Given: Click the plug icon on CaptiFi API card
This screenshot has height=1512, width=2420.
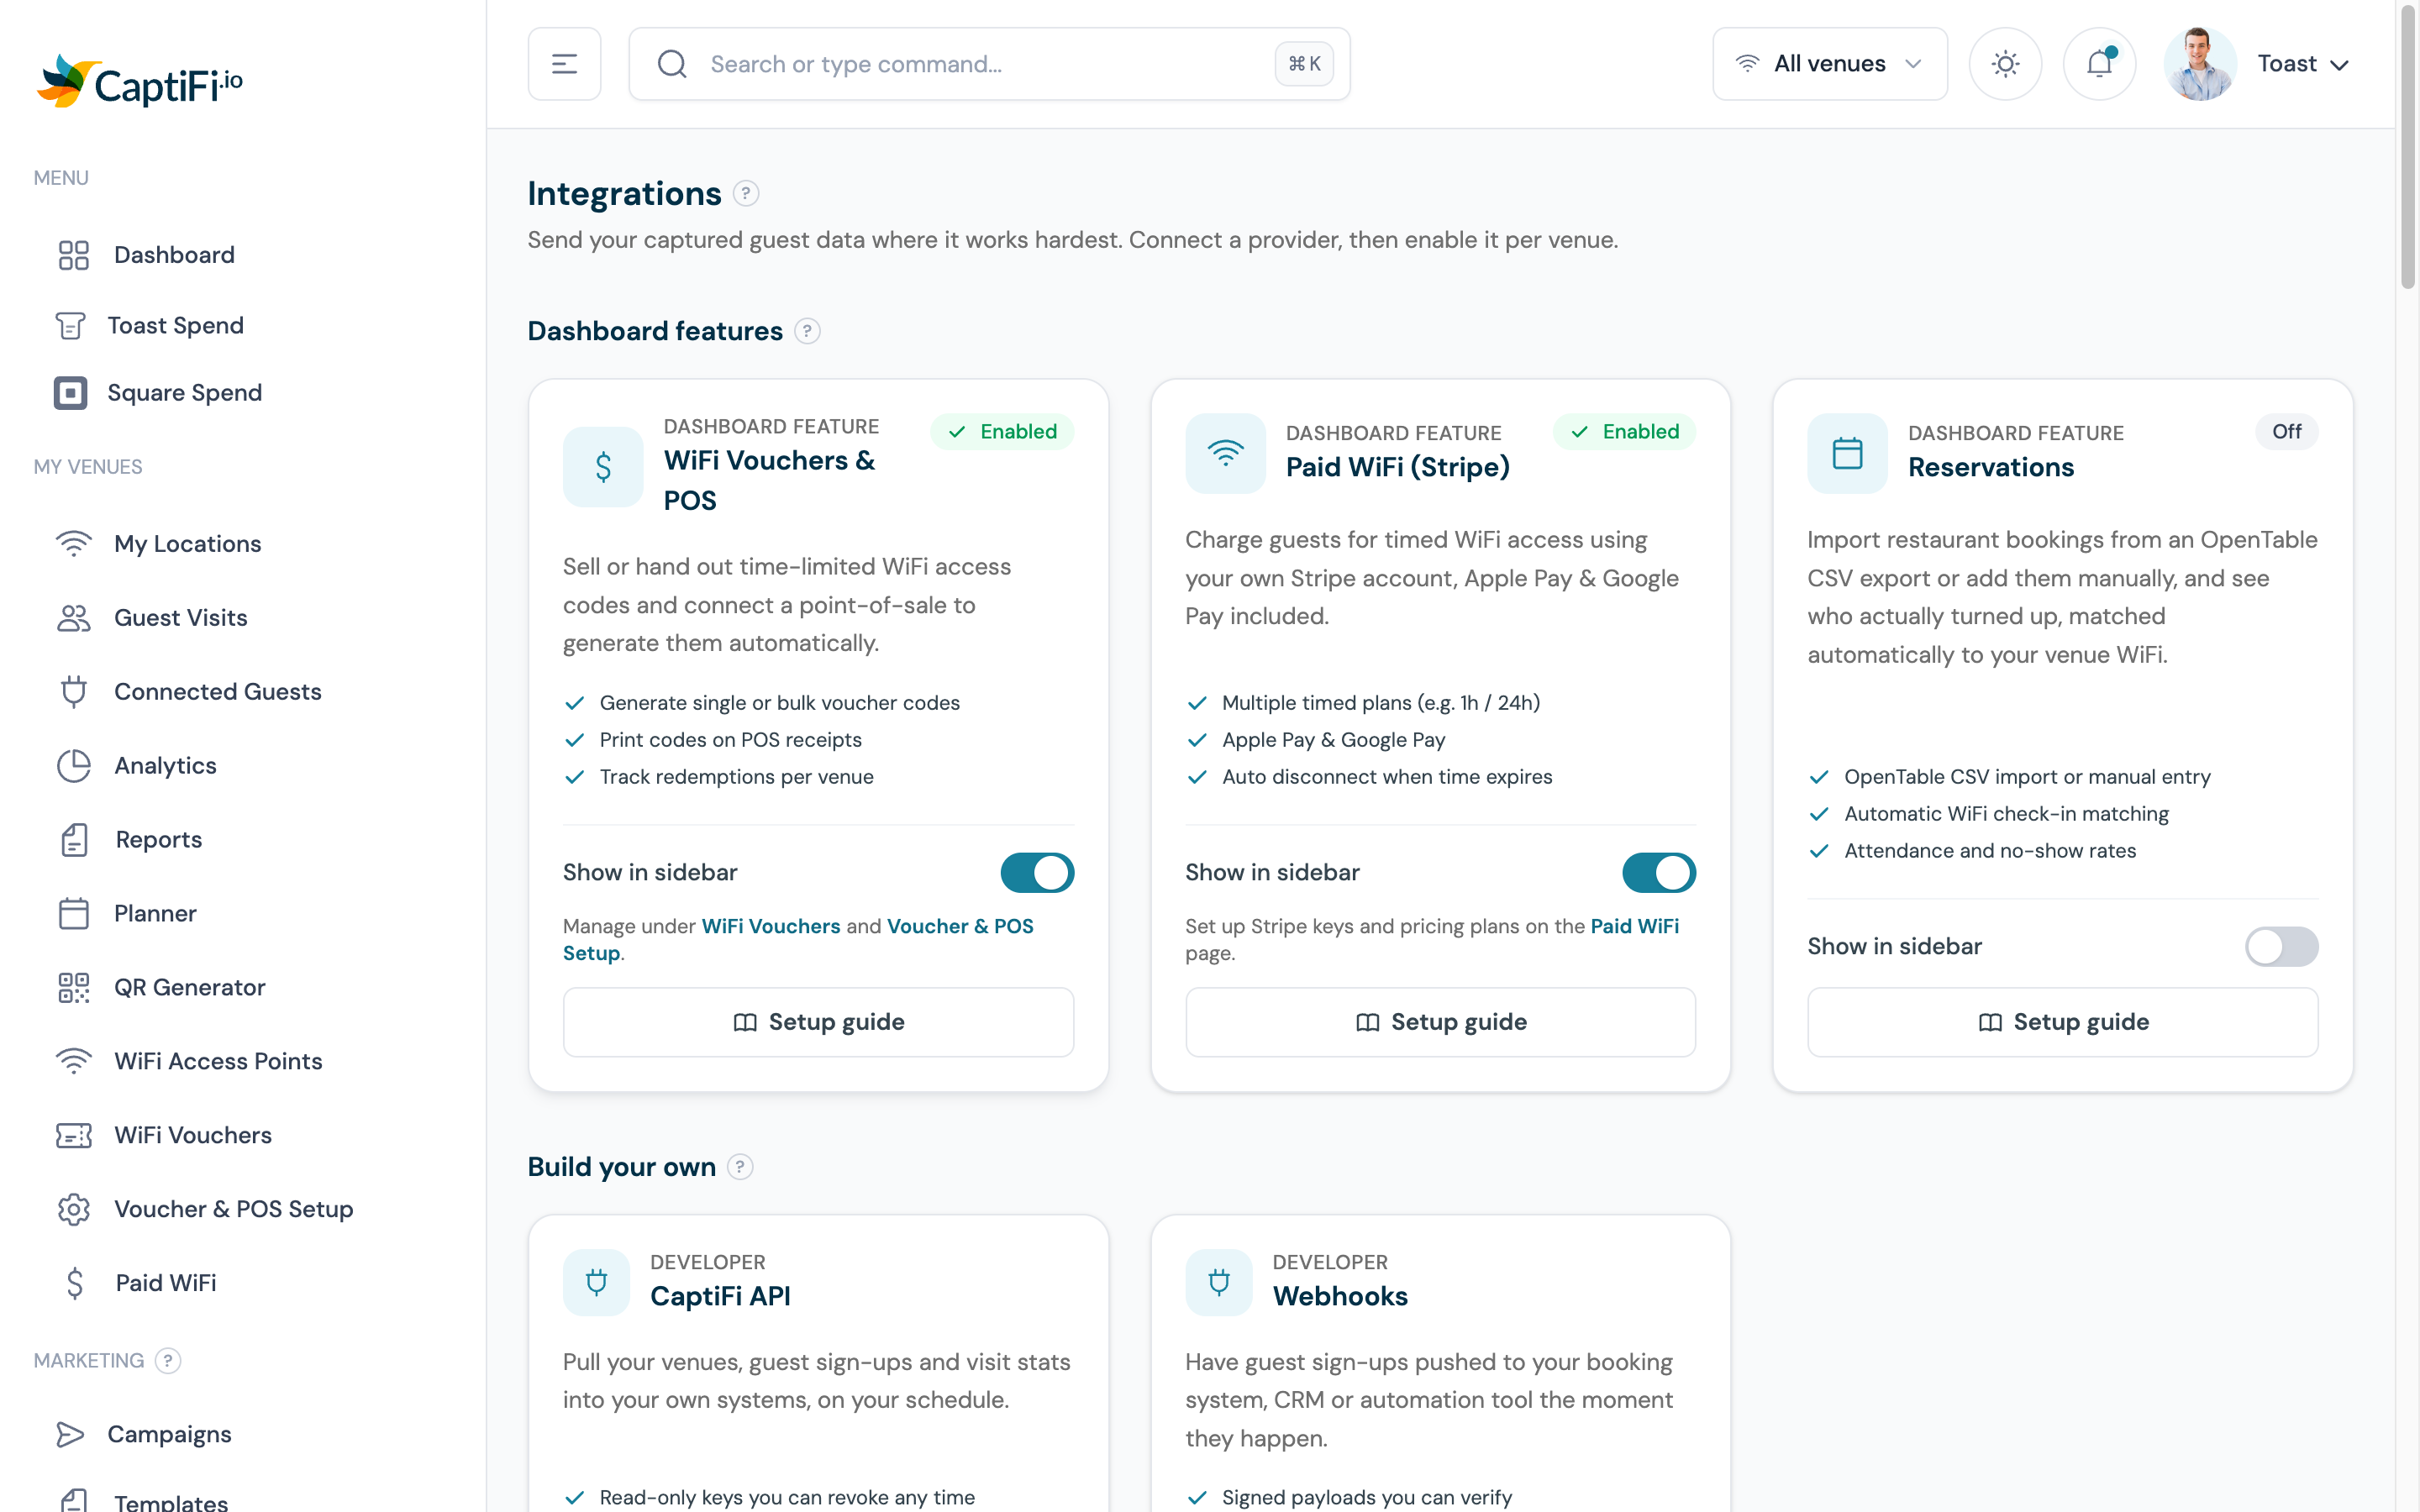Looking at the screenshot, I should pos(596,1282).
